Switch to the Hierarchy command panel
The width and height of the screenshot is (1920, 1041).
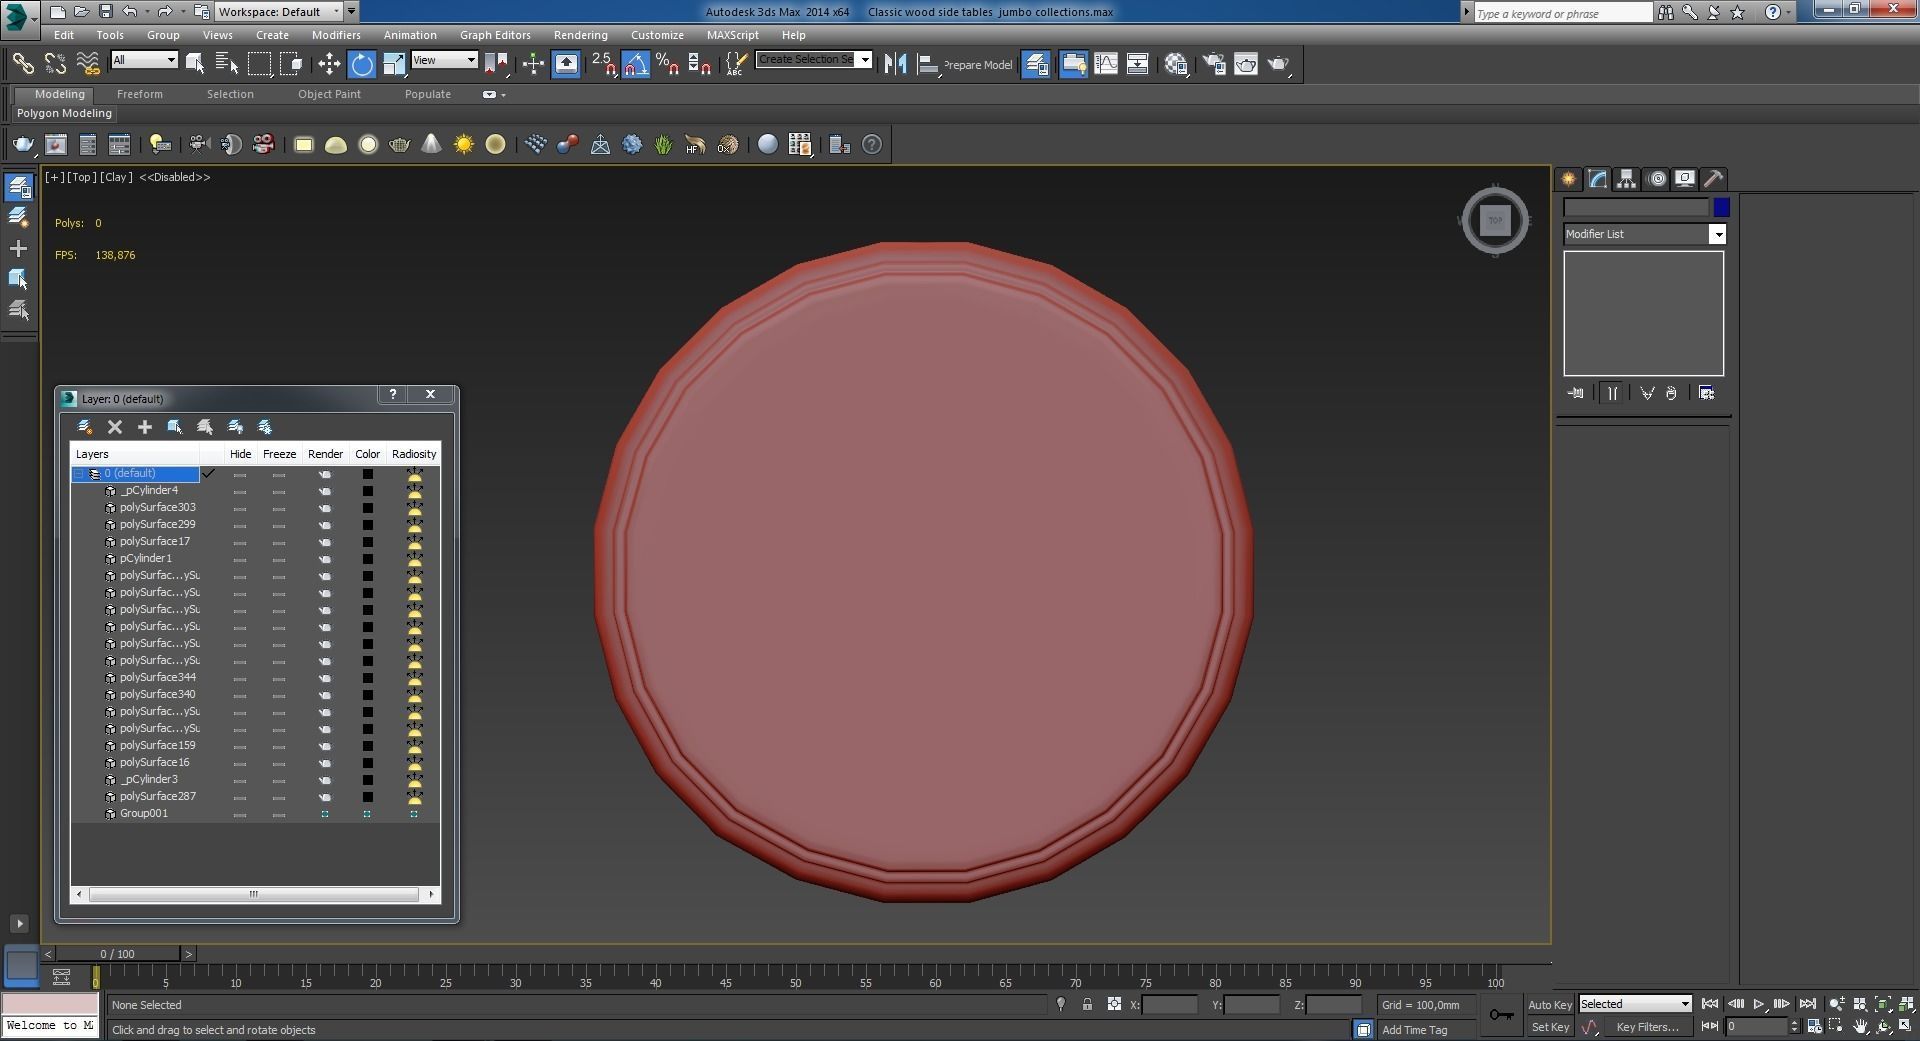click(x=1626, y=179)
